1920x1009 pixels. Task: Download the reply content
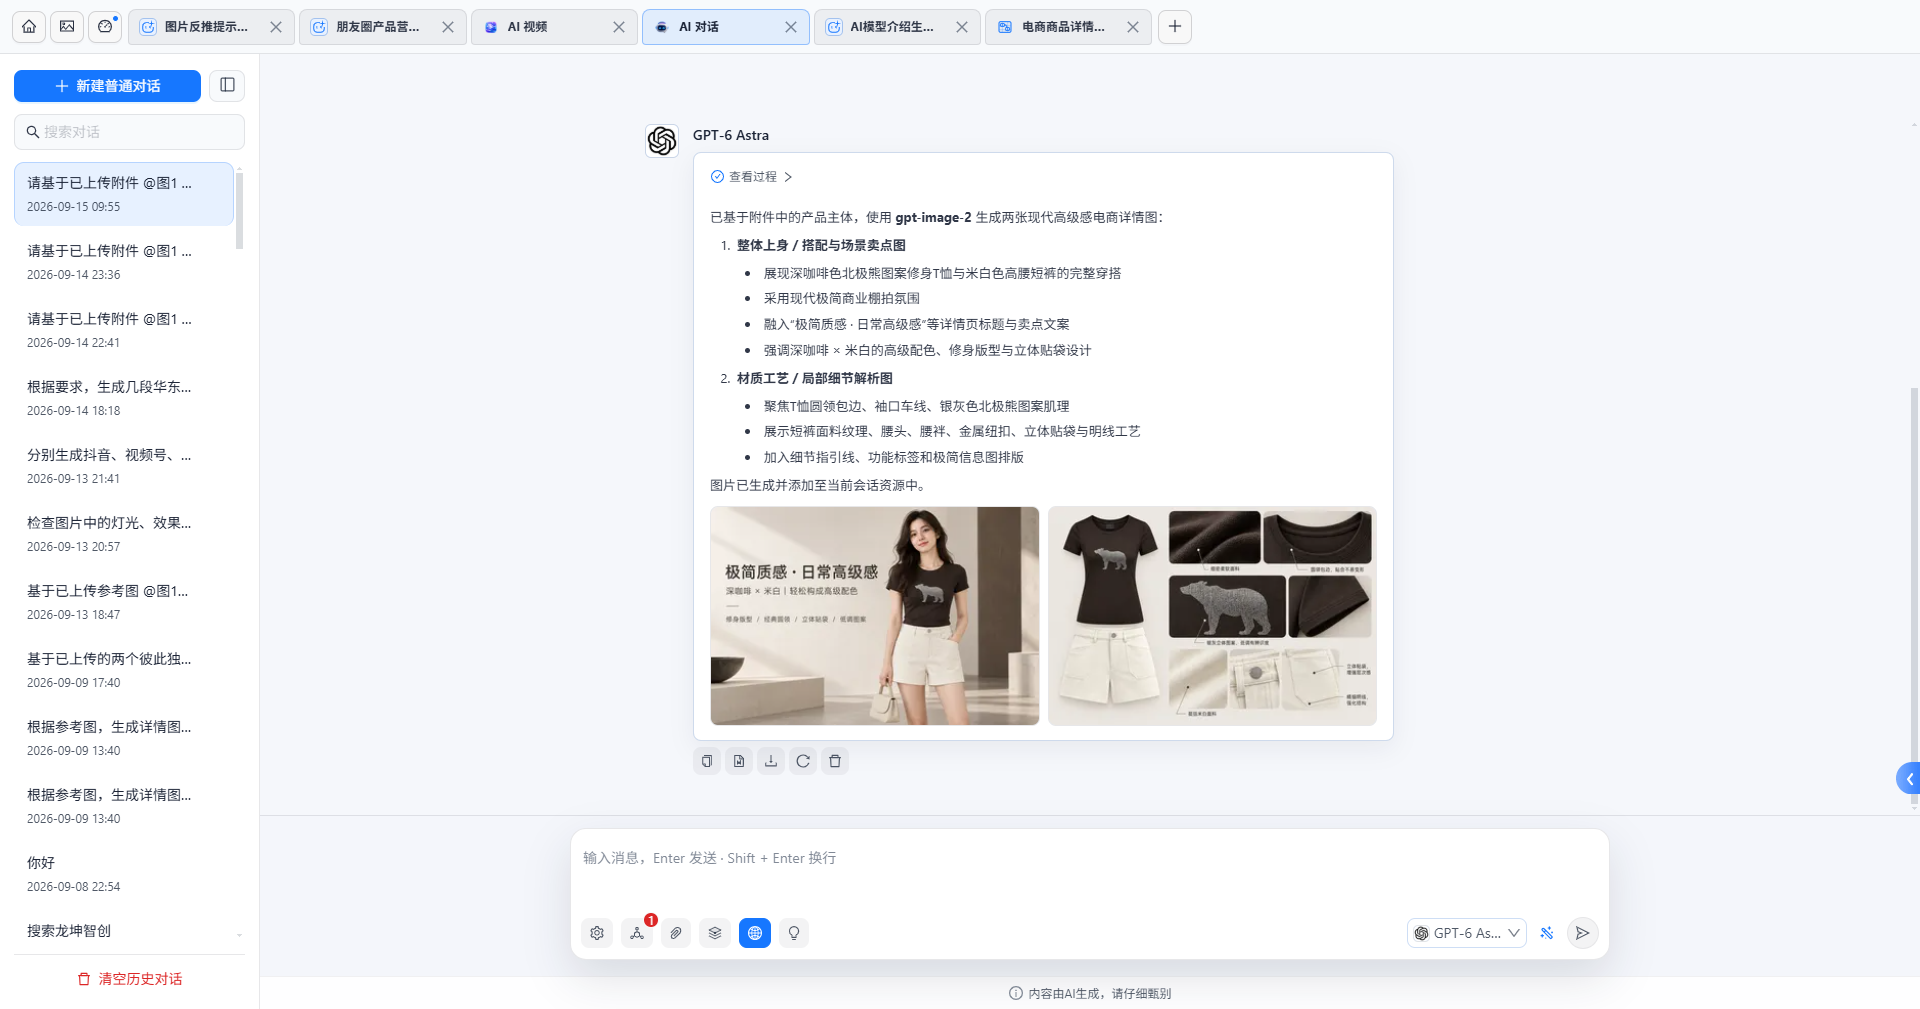click(771, 761)
